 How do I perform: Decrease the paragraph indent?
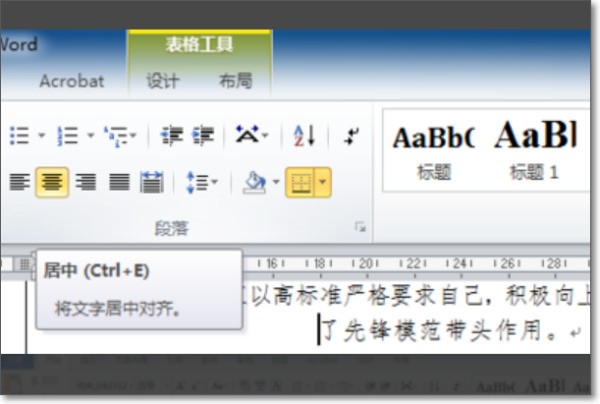point(172,135)
